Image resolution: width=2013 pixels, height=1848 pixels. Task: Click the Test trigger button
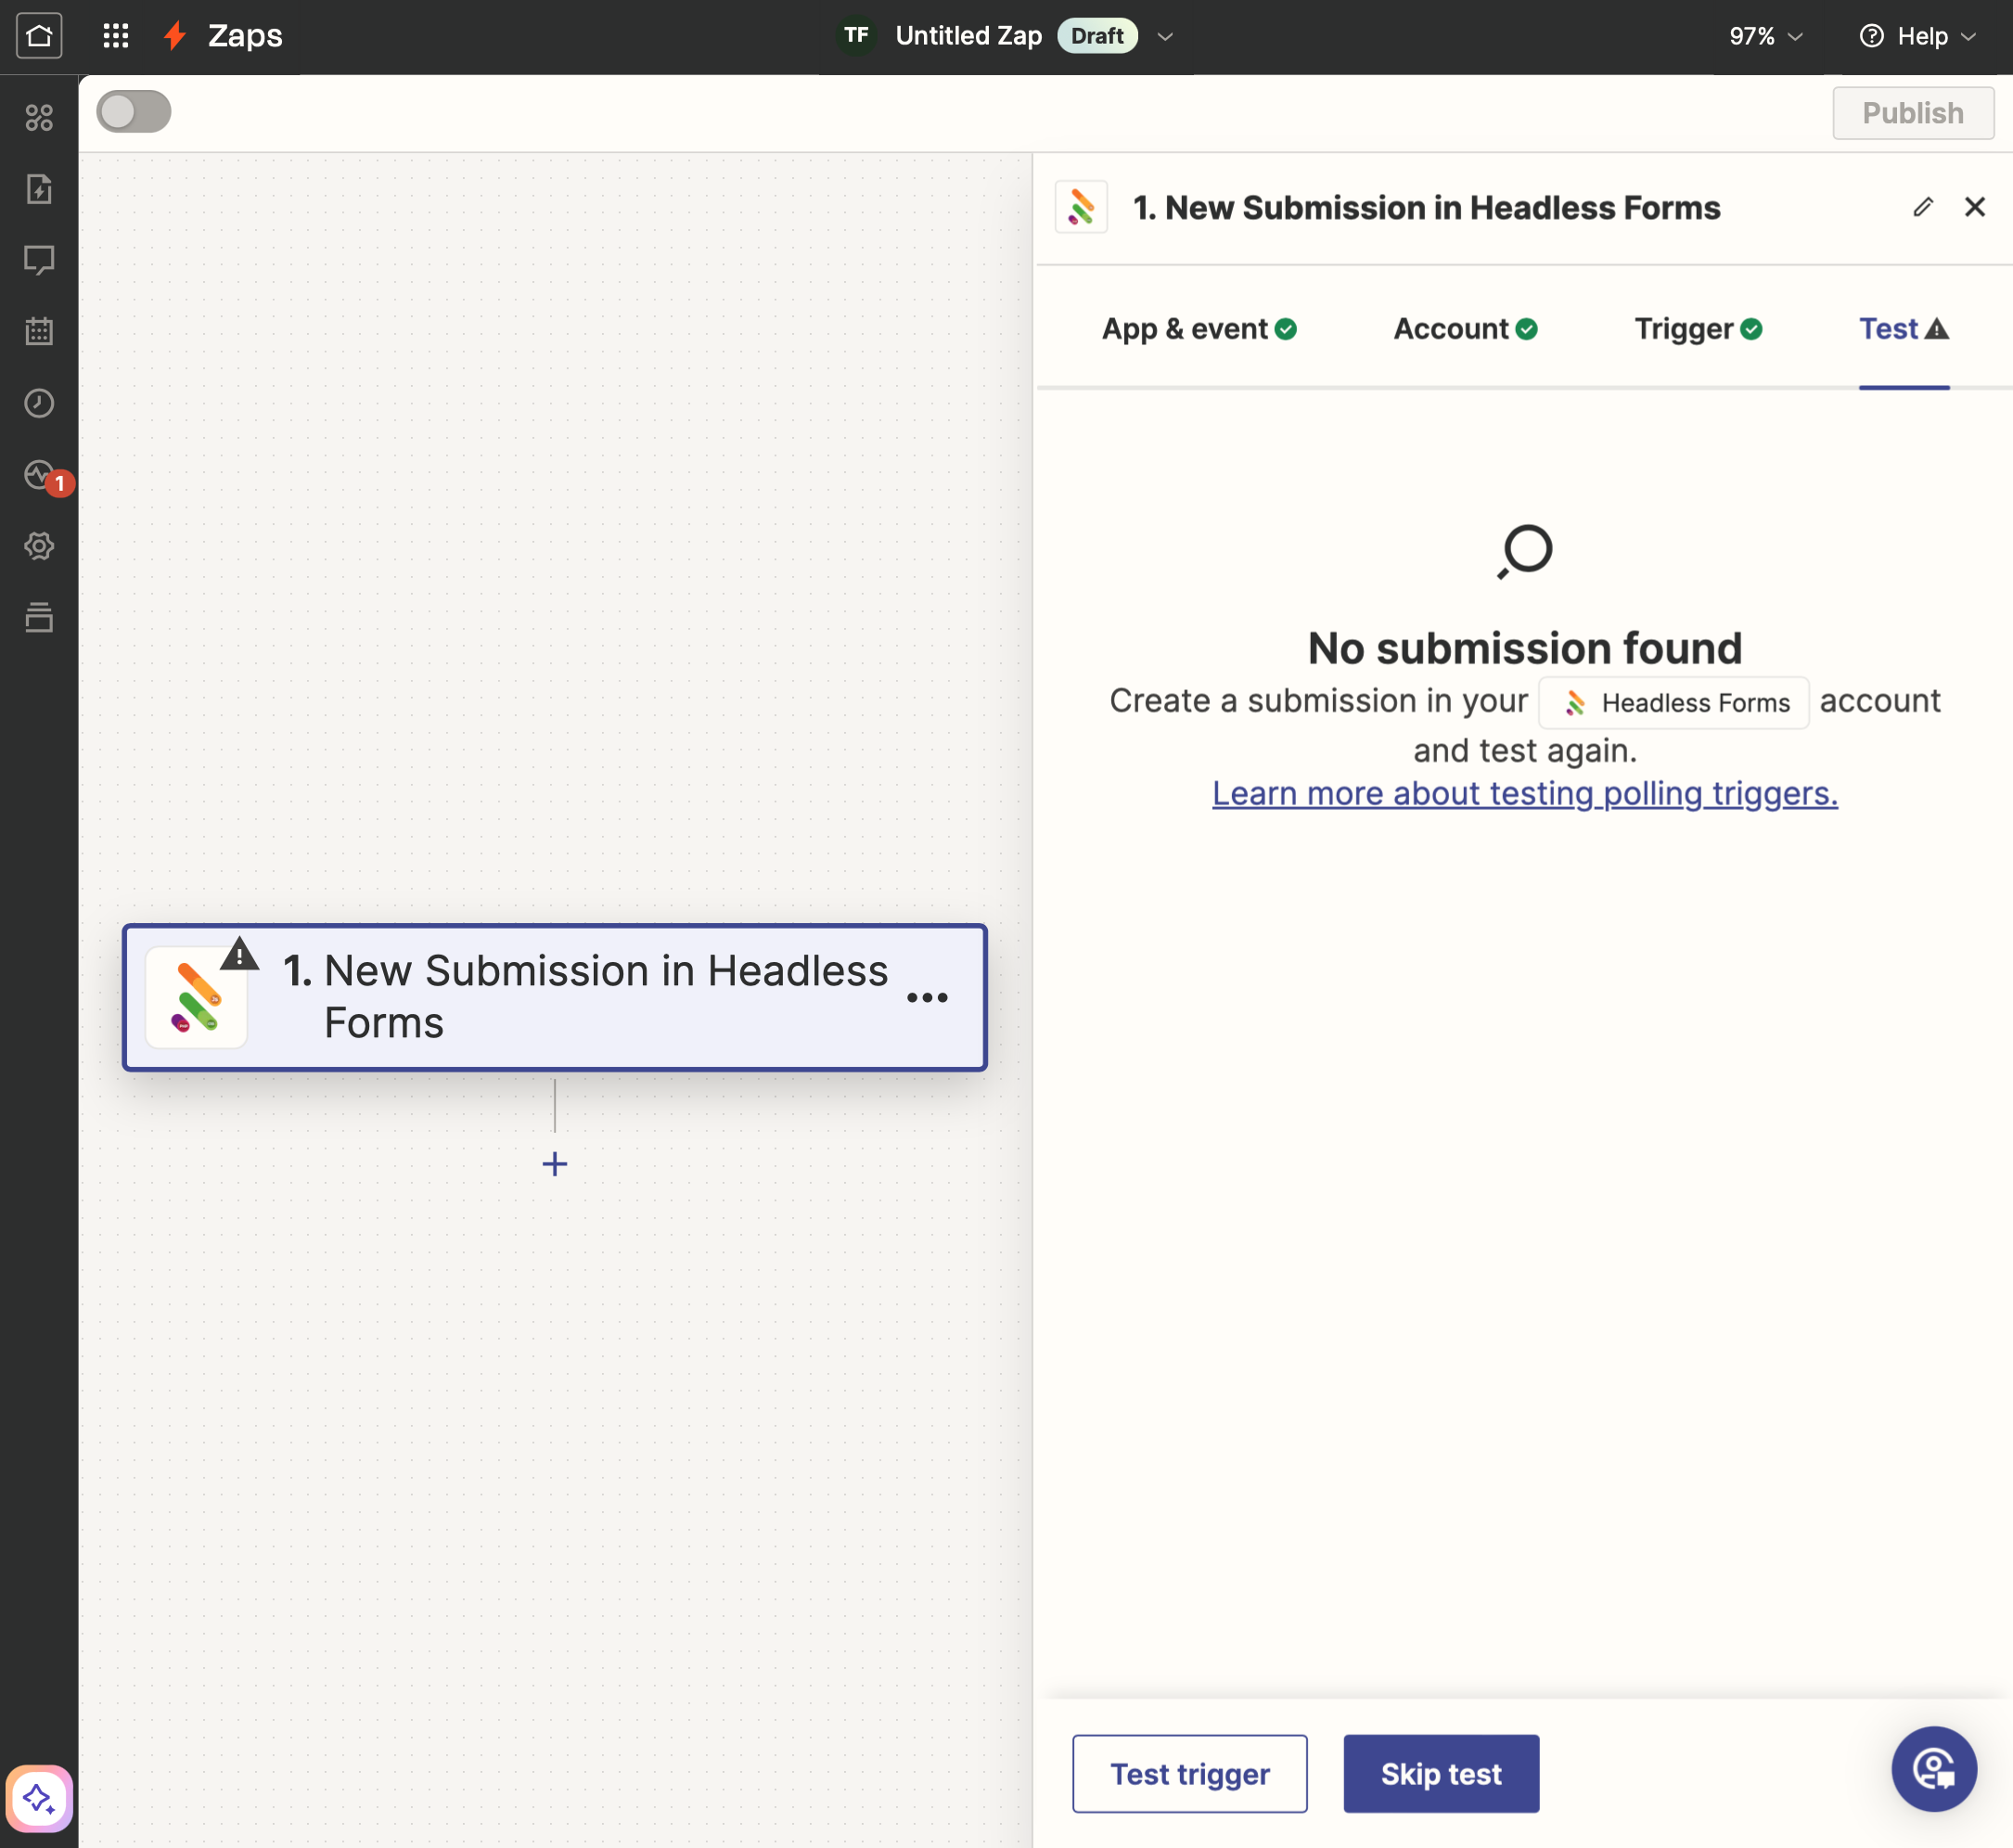[x=1190, y=1774]
